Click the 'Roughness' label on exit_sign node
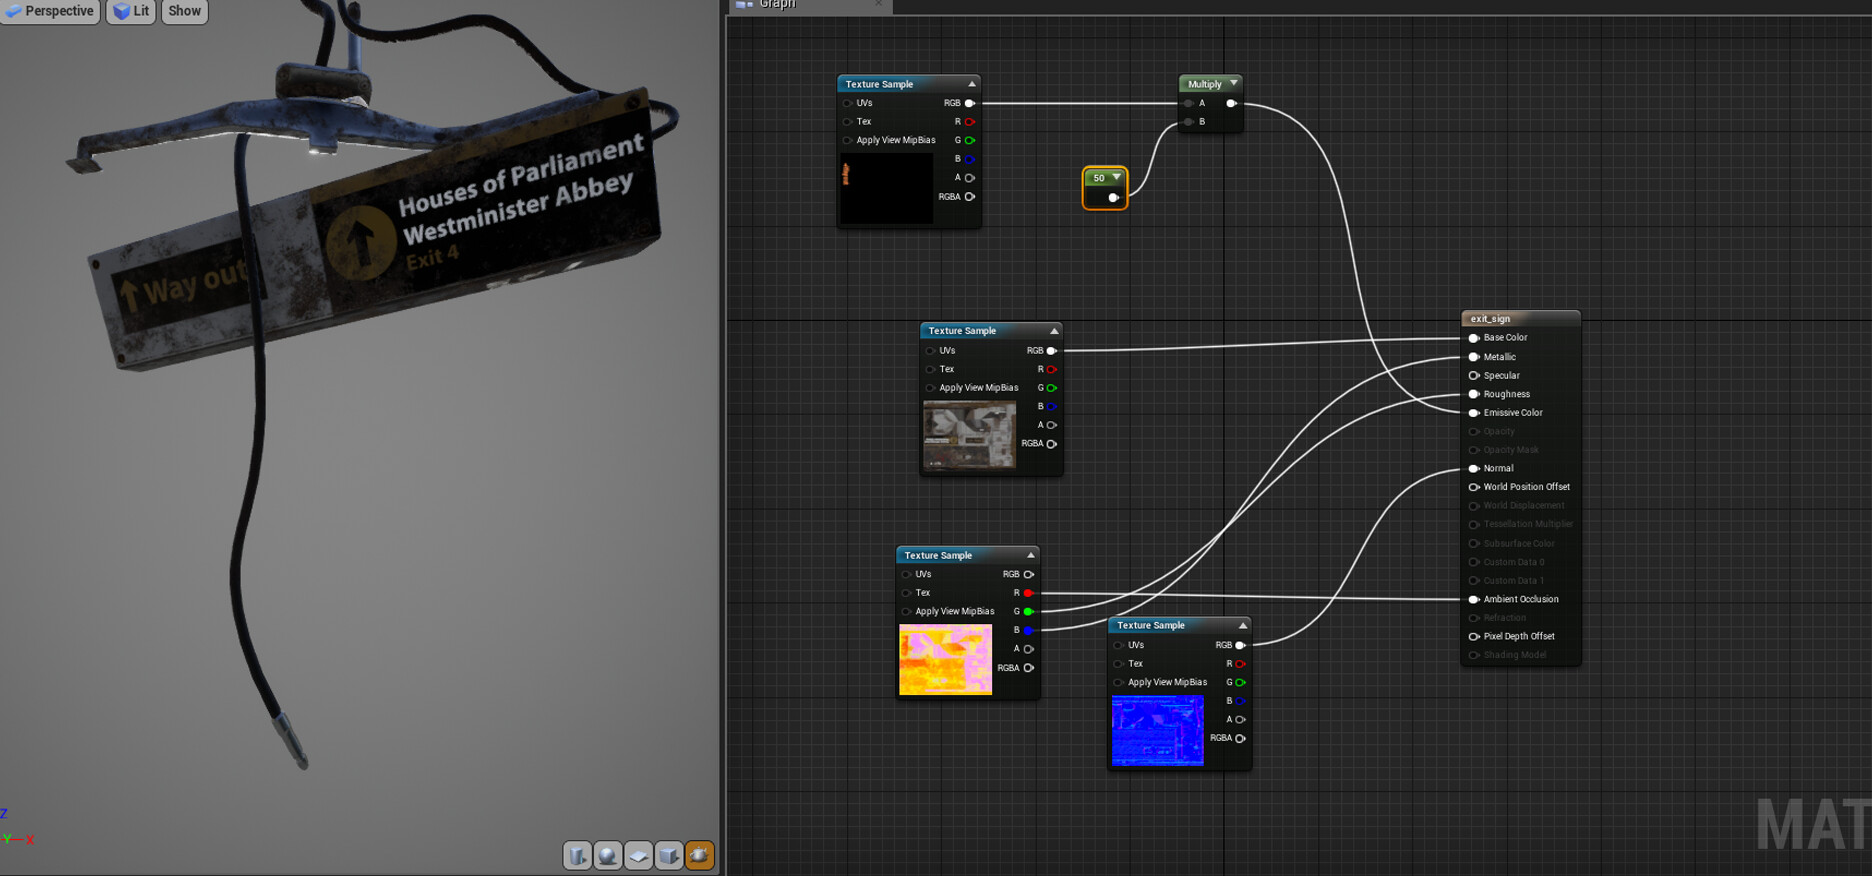Screen dimensions: 1872x876 (x=1507, y=394)
